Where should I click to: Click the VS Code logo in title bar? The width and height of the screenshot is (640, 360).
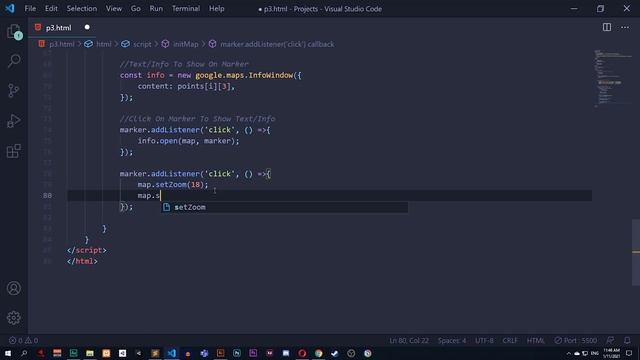10,8
